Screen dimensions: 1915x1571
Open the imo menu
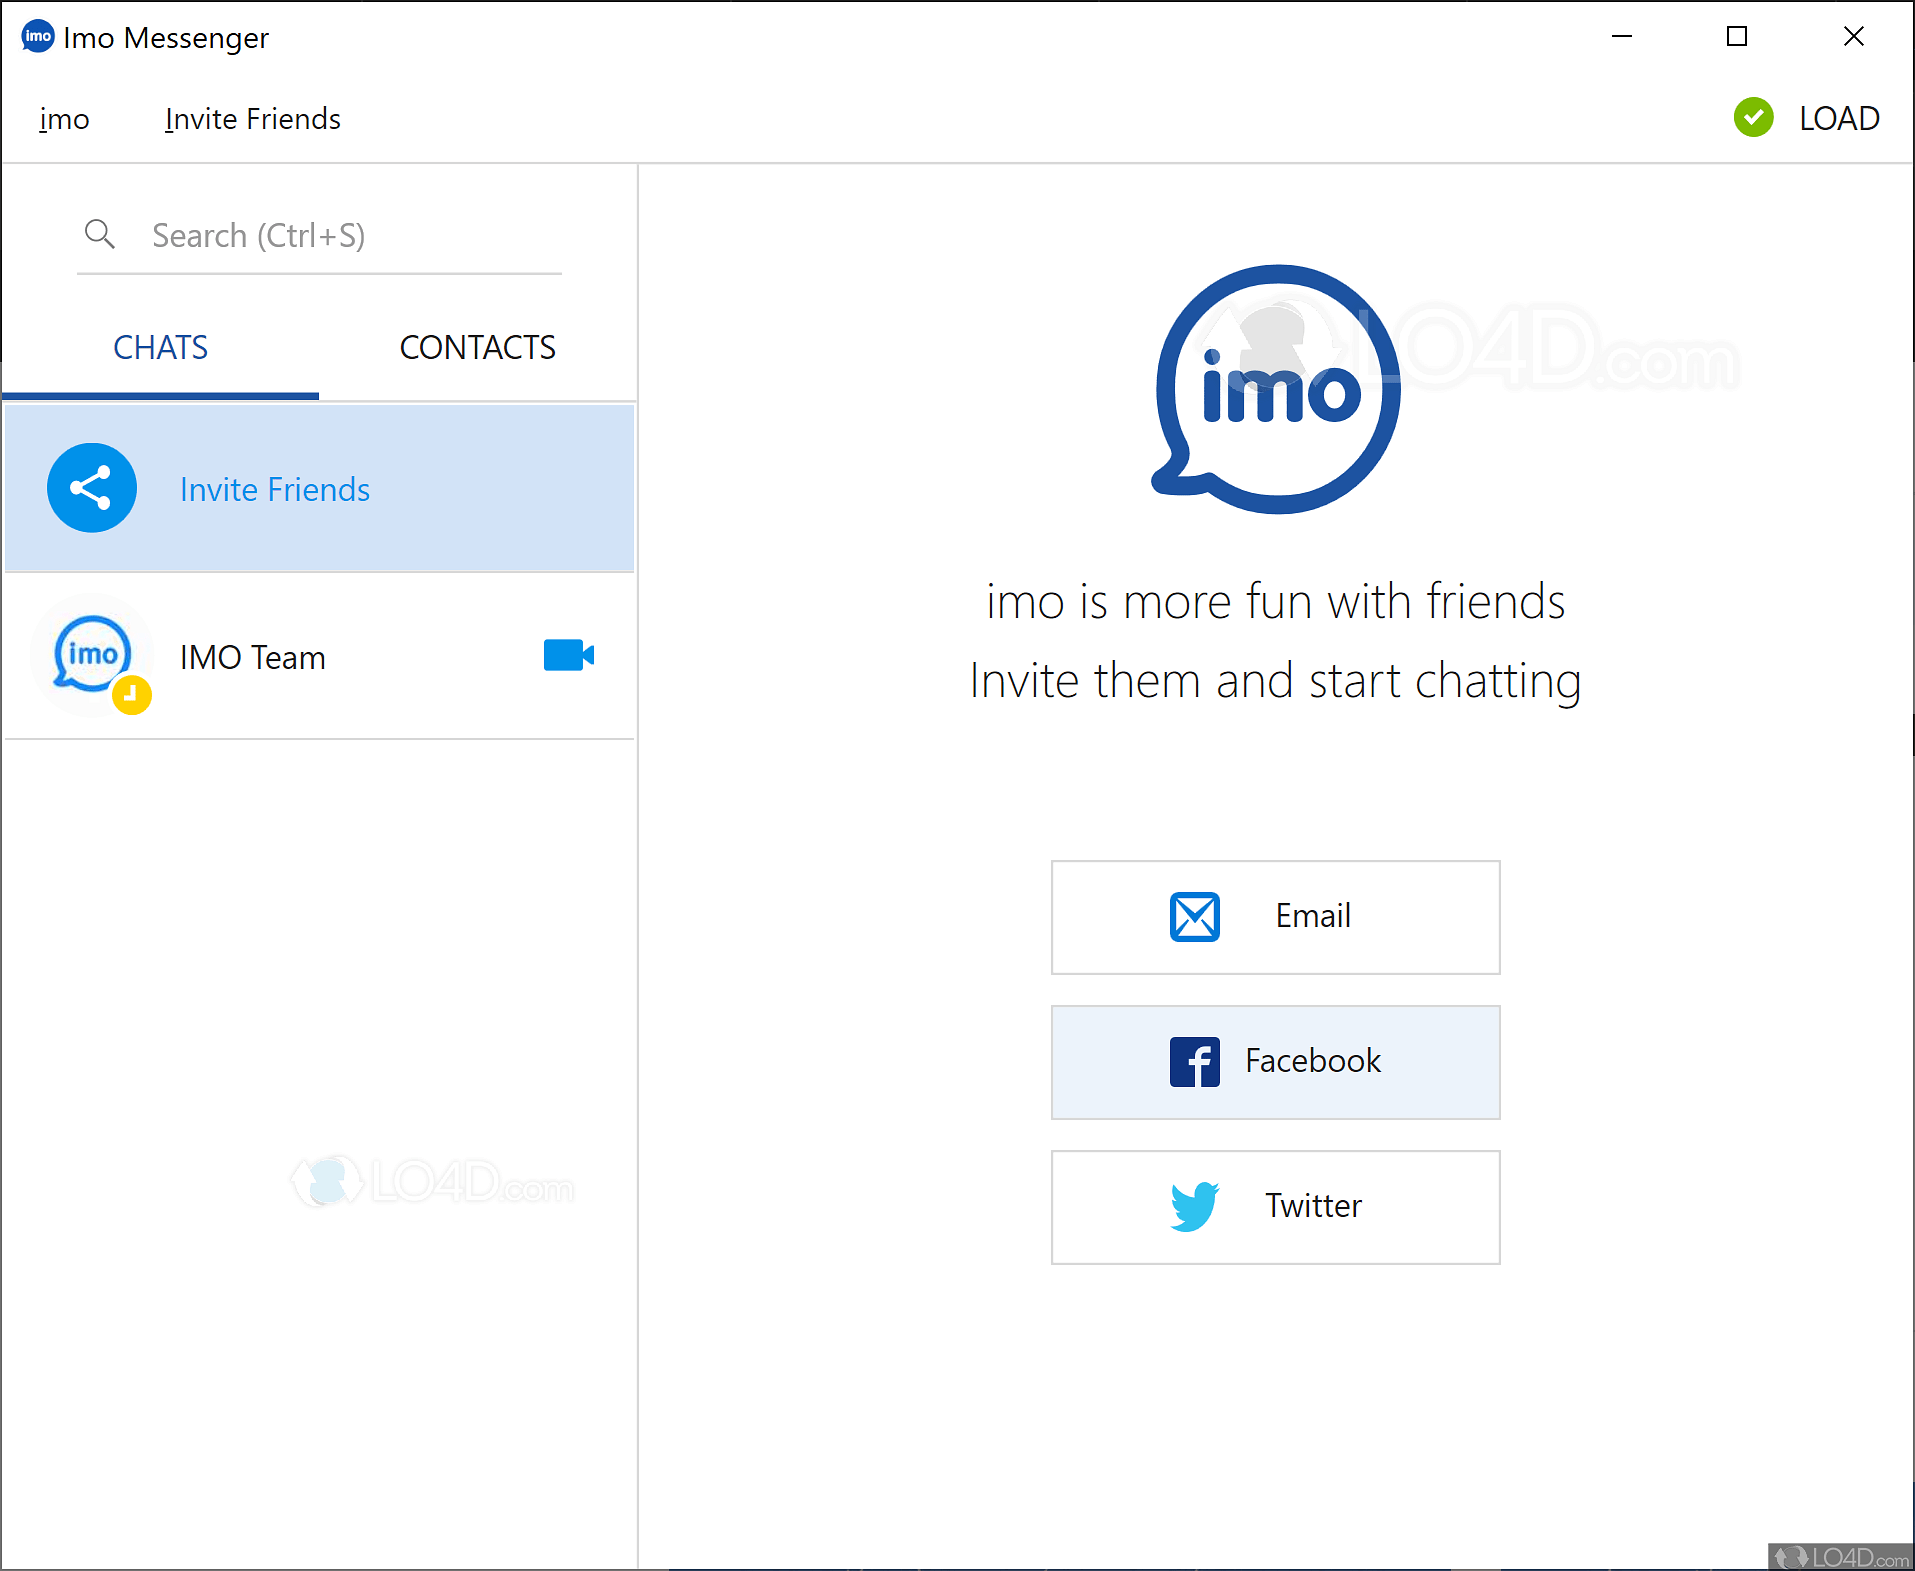63,118
